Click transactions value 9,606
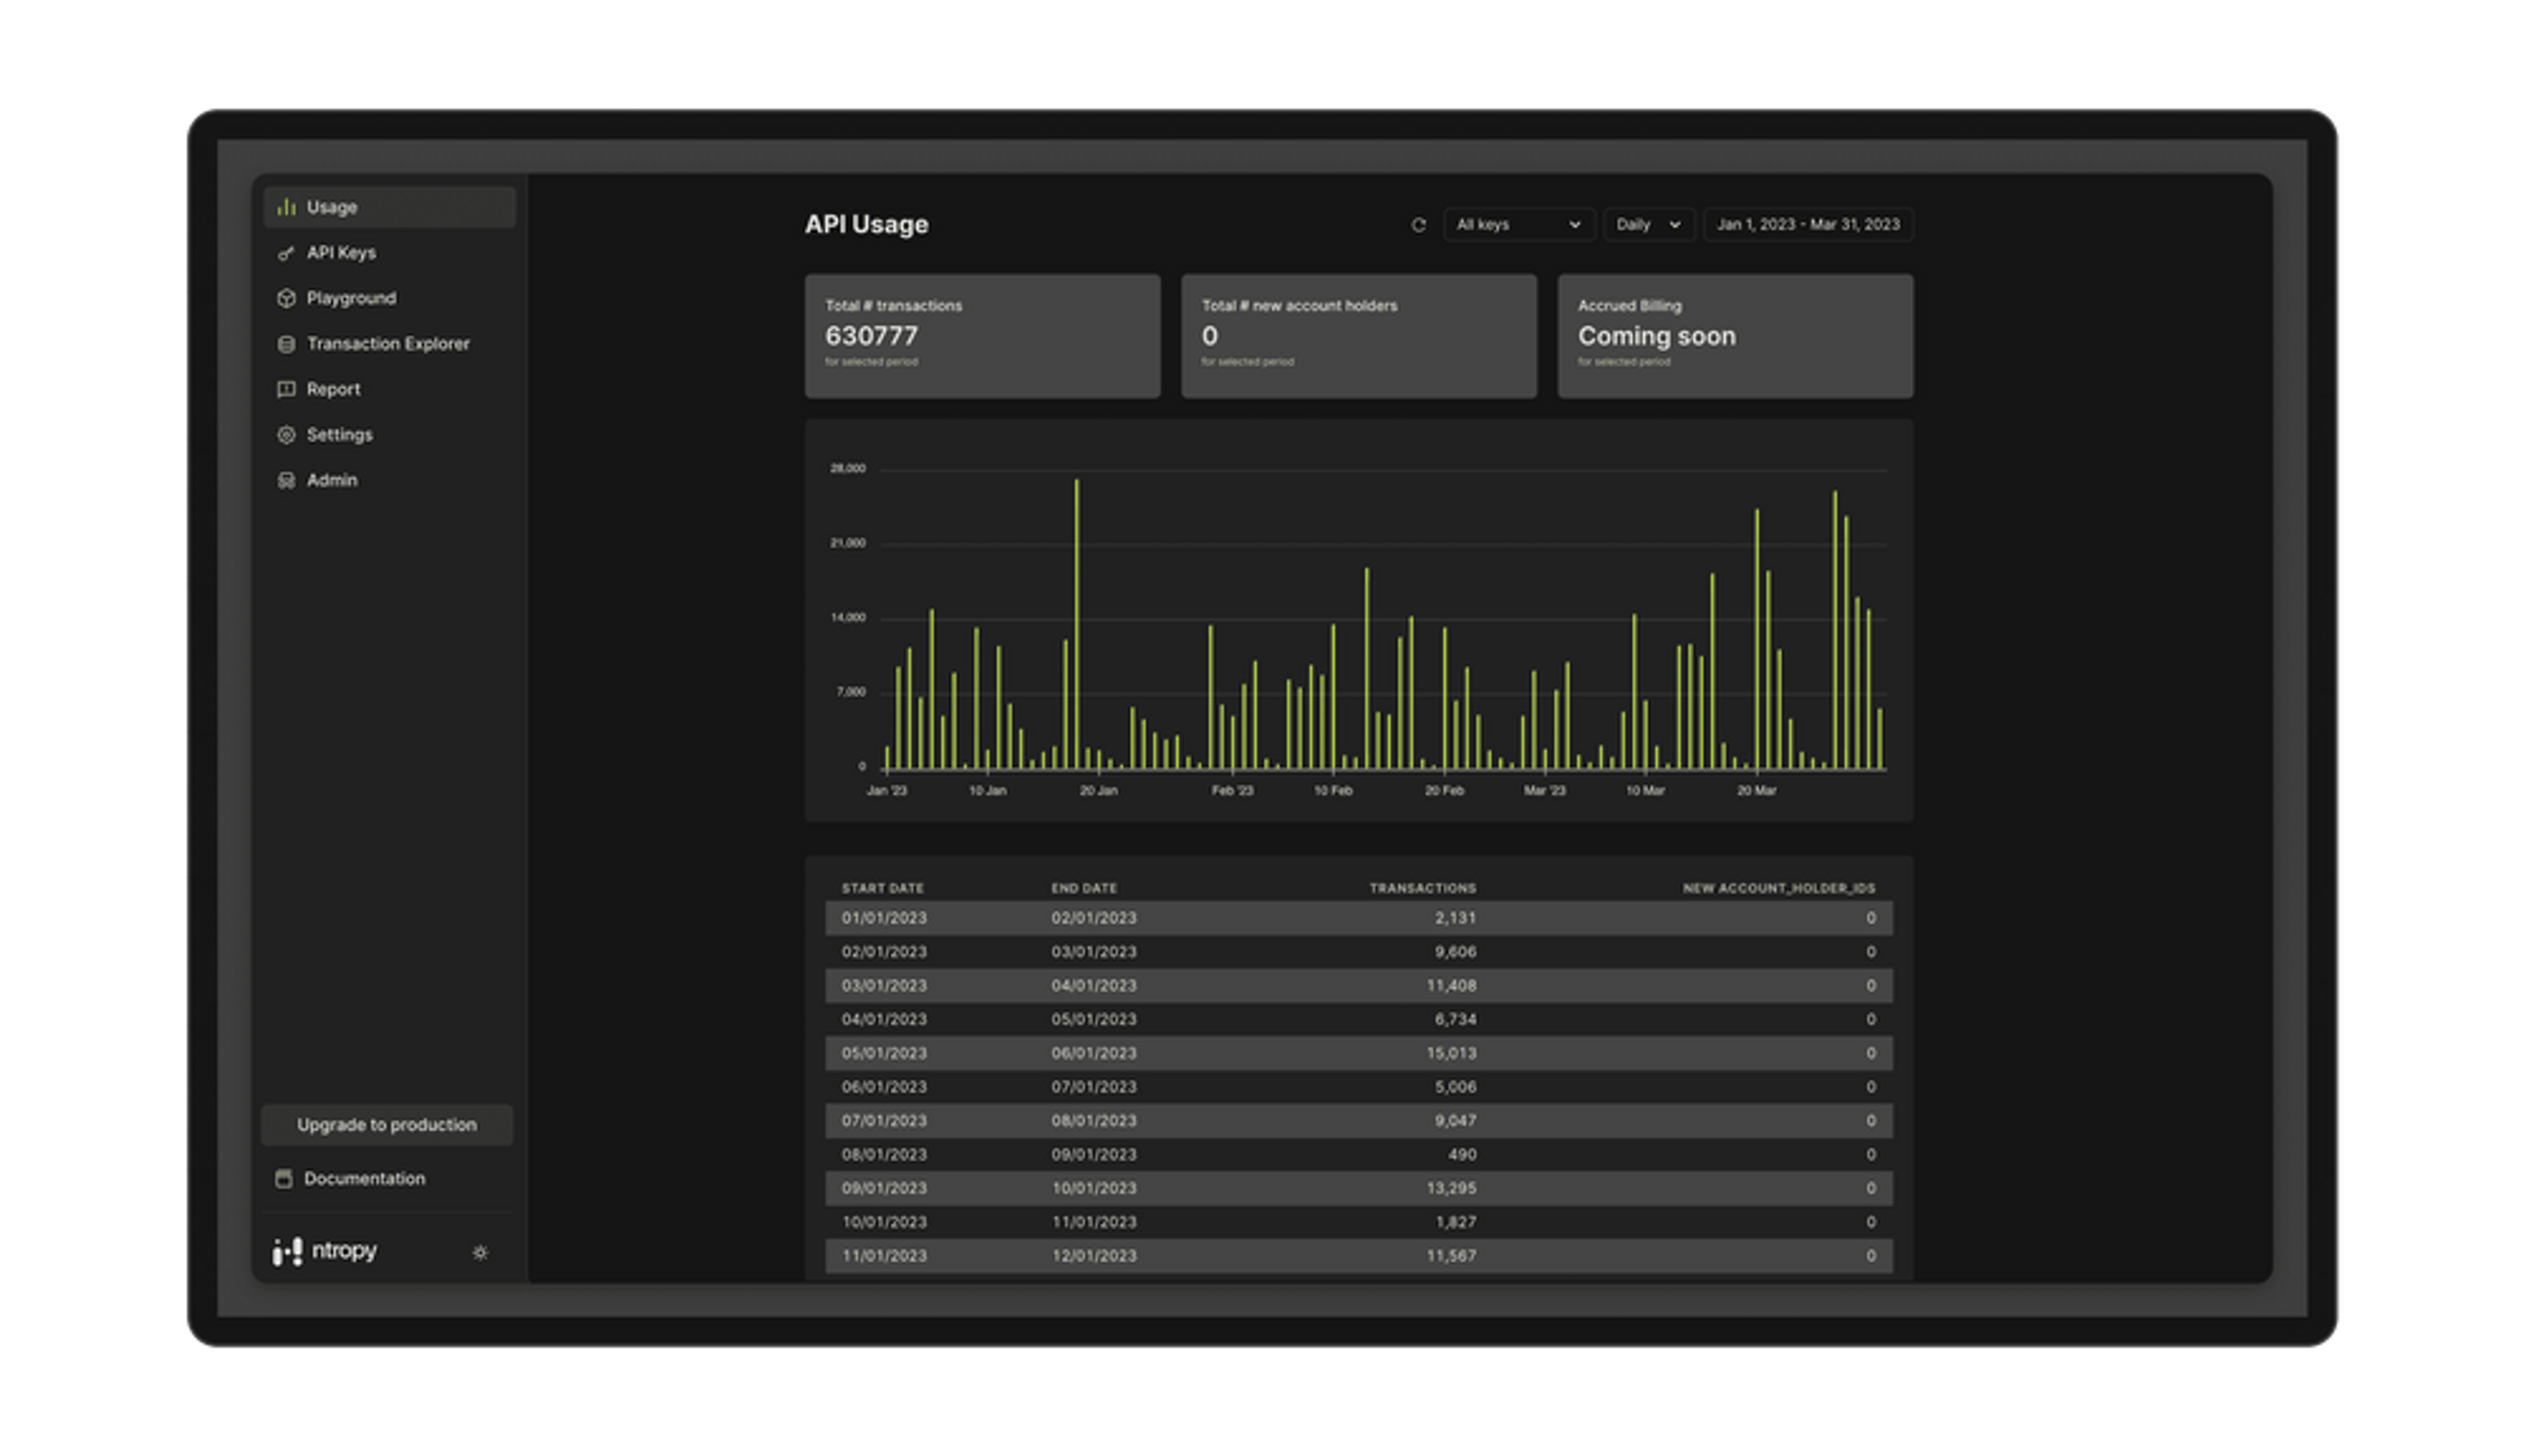The height and width of the screenshot is (1456, 2523). (1455, 952)
